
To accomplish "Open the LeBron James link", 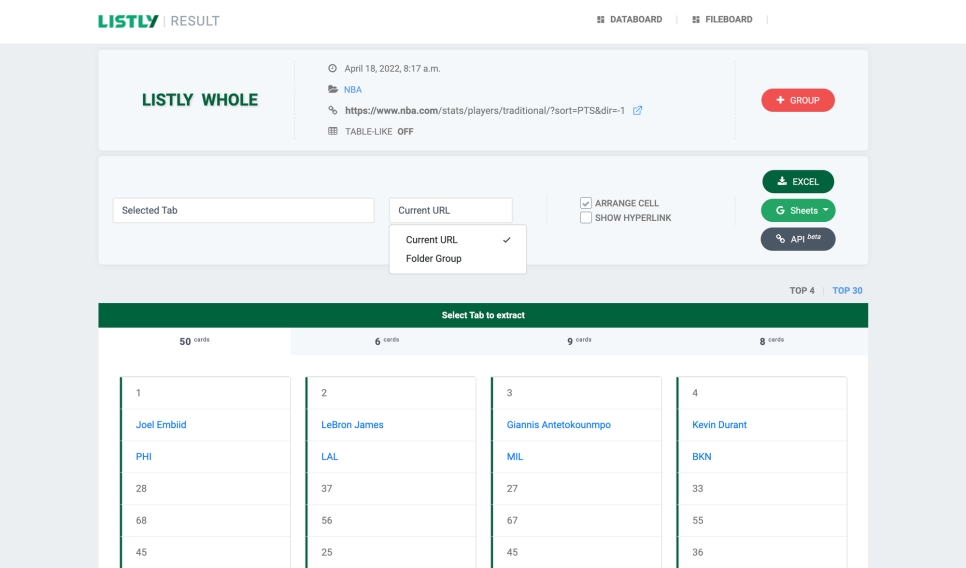I will [352, 424].
